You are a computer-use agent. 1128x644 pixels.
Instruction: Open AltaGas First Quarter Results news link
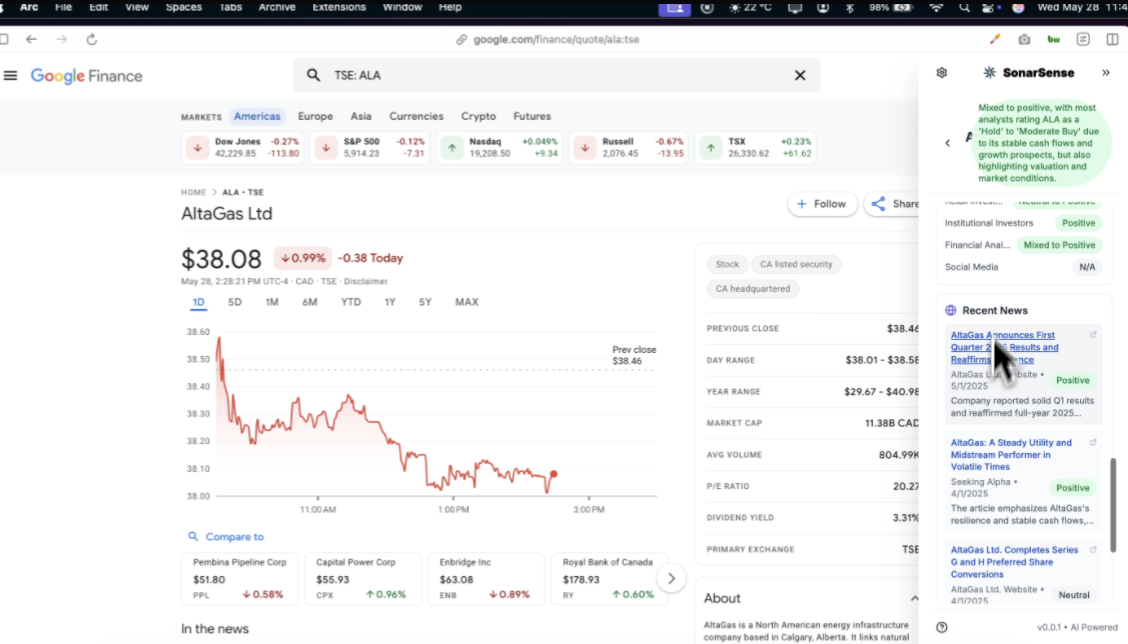[x=1004, y=348]
